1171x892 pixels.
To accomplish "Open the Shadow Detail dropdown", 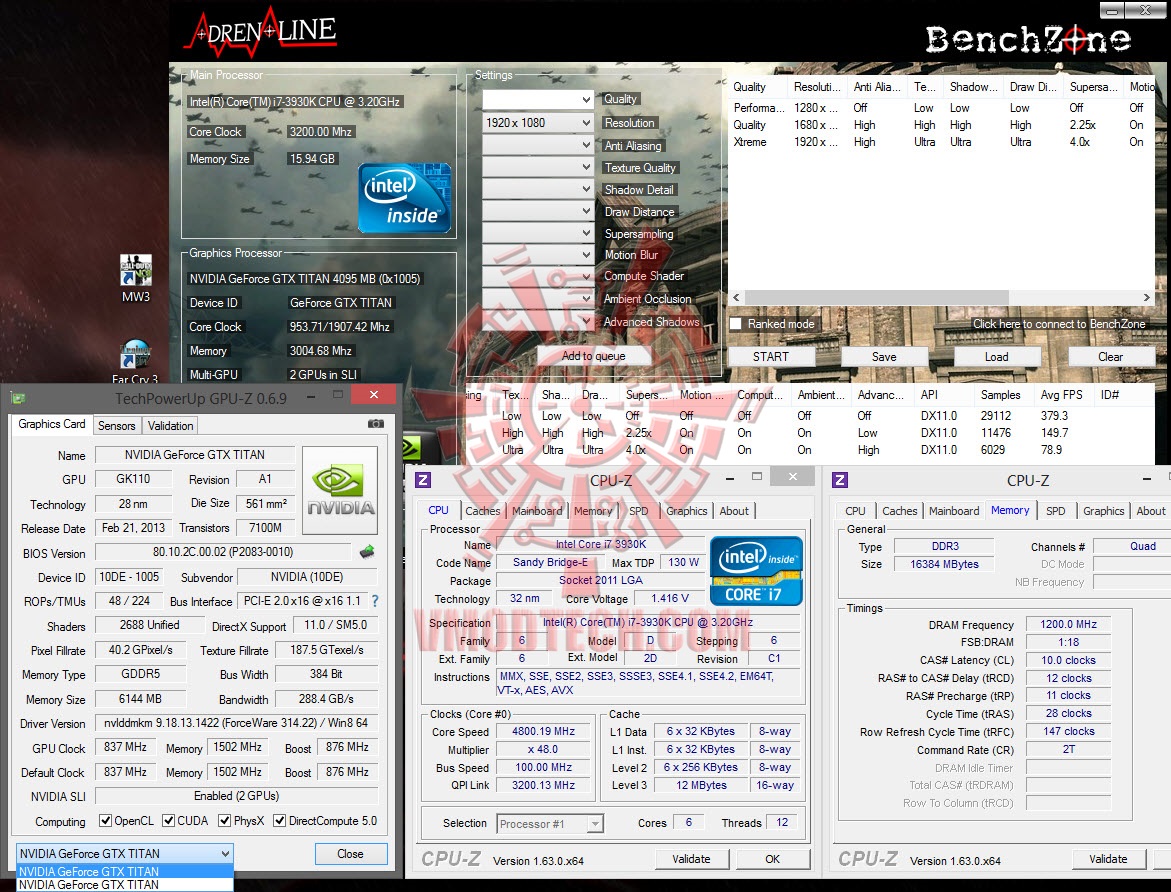I will (538, 189).
